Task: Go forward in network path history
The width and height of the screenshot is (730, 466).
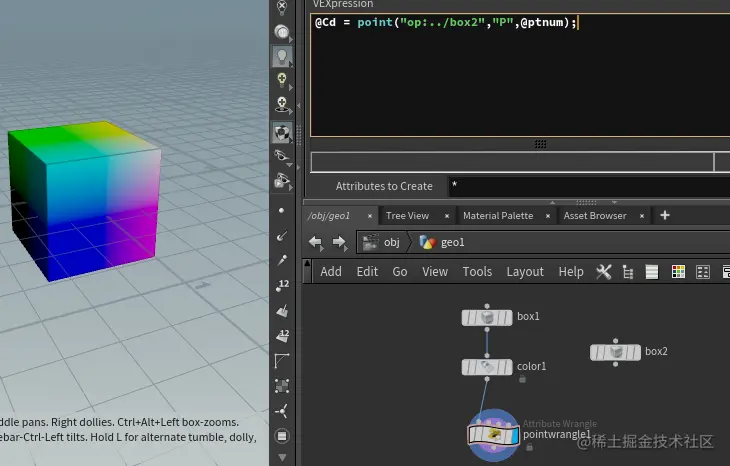Action: pyautogui.click(x=339, y=242)
